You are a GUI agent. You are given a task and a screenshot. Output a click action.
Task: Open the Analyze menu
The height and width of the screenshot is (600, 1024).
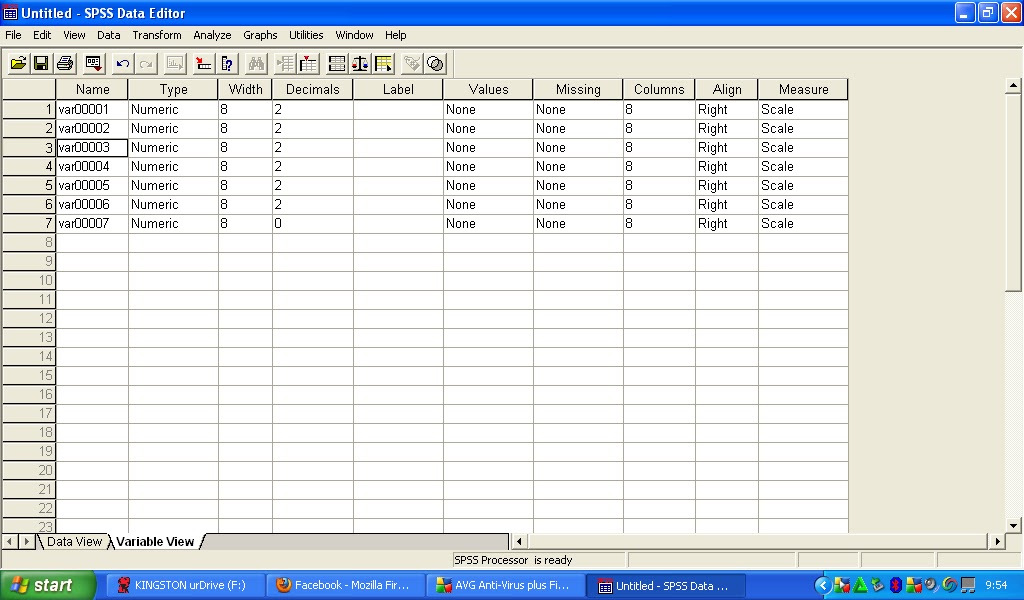[x=212, y=35]
